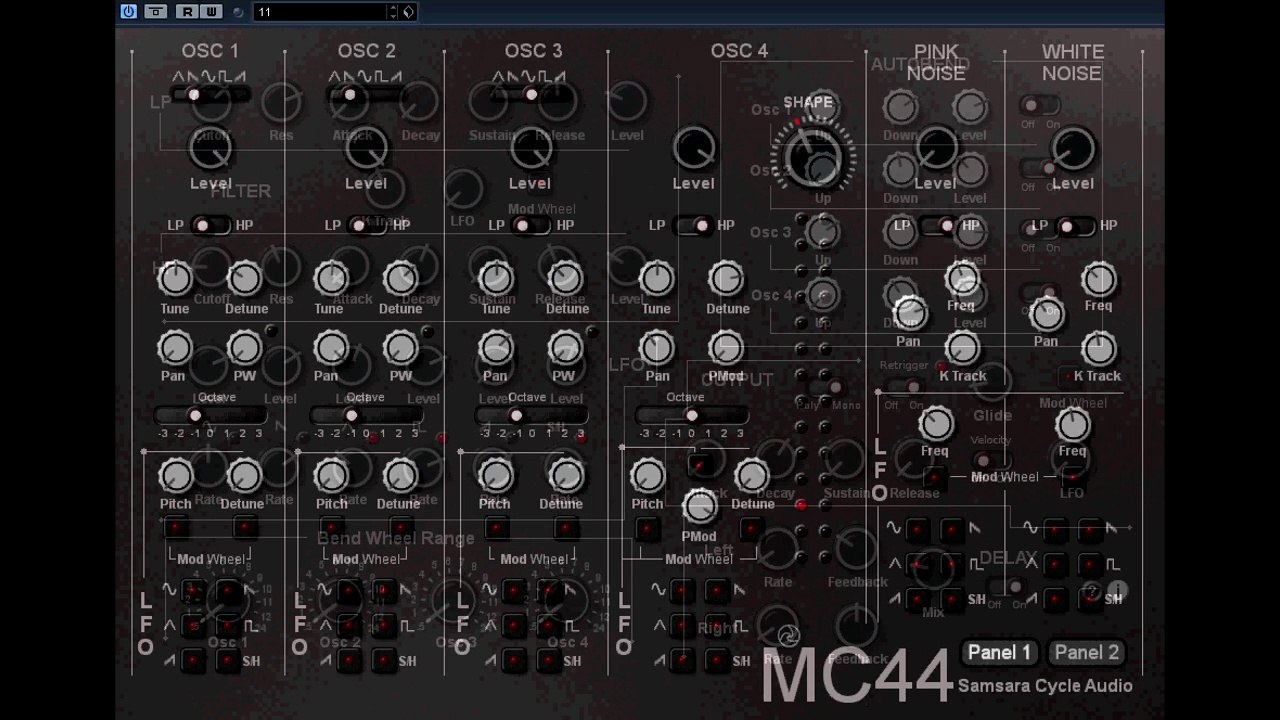Click the OSC 2 Tune knob
1280x720 pixels.
pyautogui.click(x=331, y=279)
